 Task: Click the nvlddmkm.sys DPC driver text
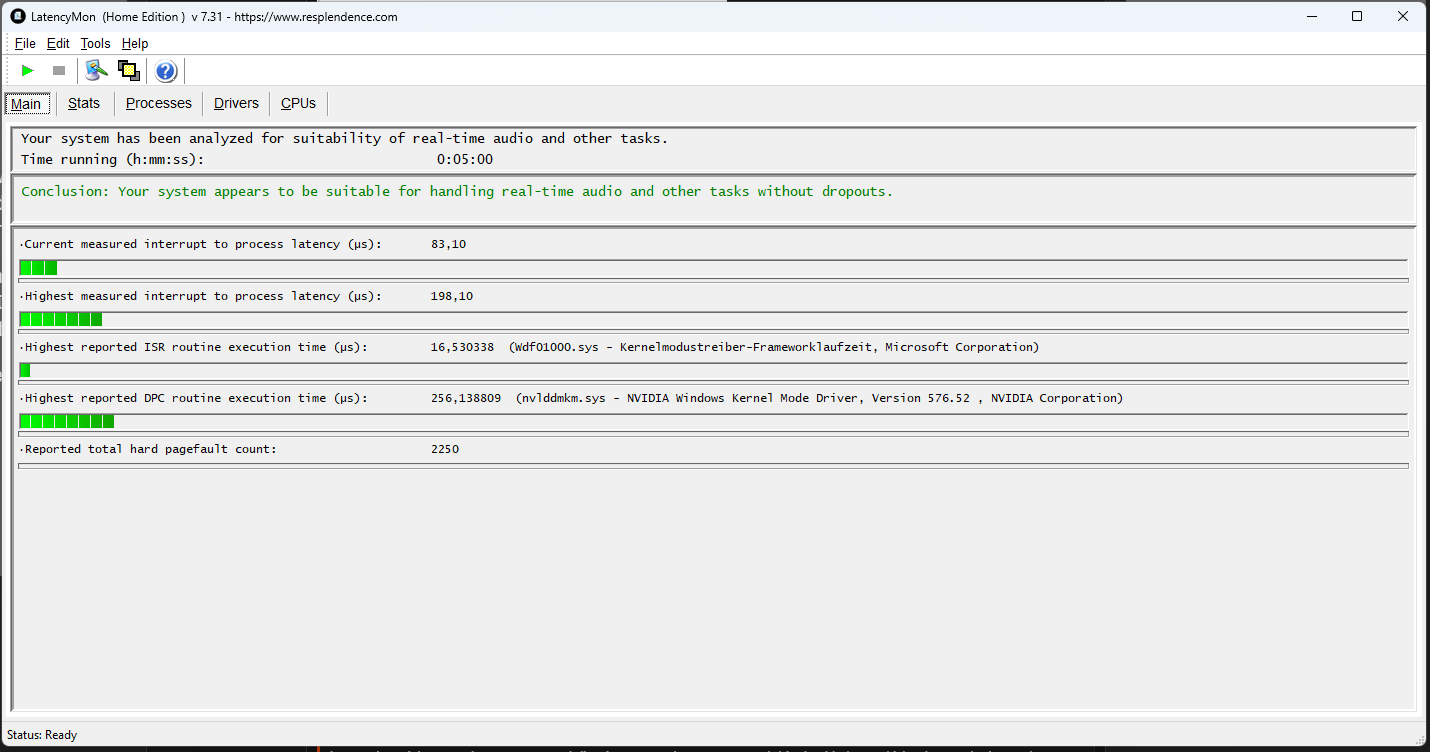click(820, 398)
